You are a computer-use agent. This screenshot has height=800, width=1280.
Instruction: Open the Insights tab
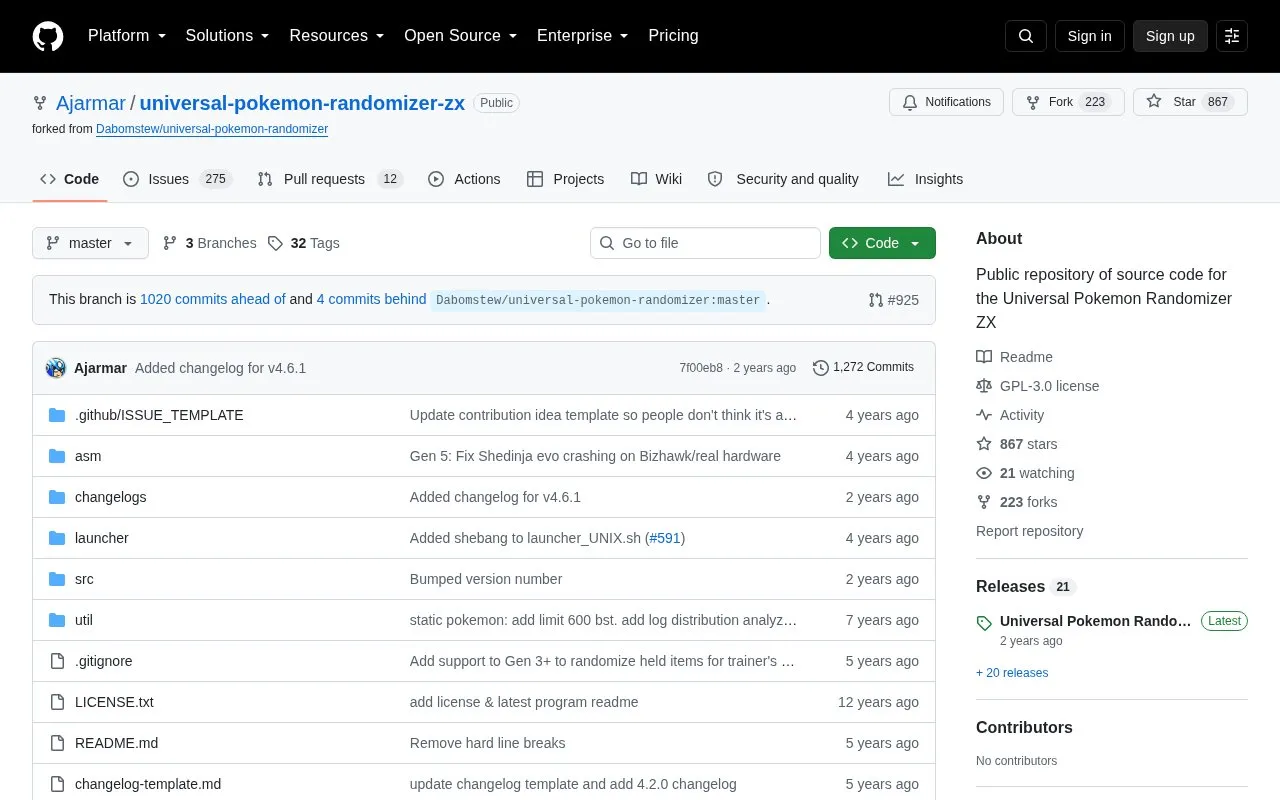925,179
